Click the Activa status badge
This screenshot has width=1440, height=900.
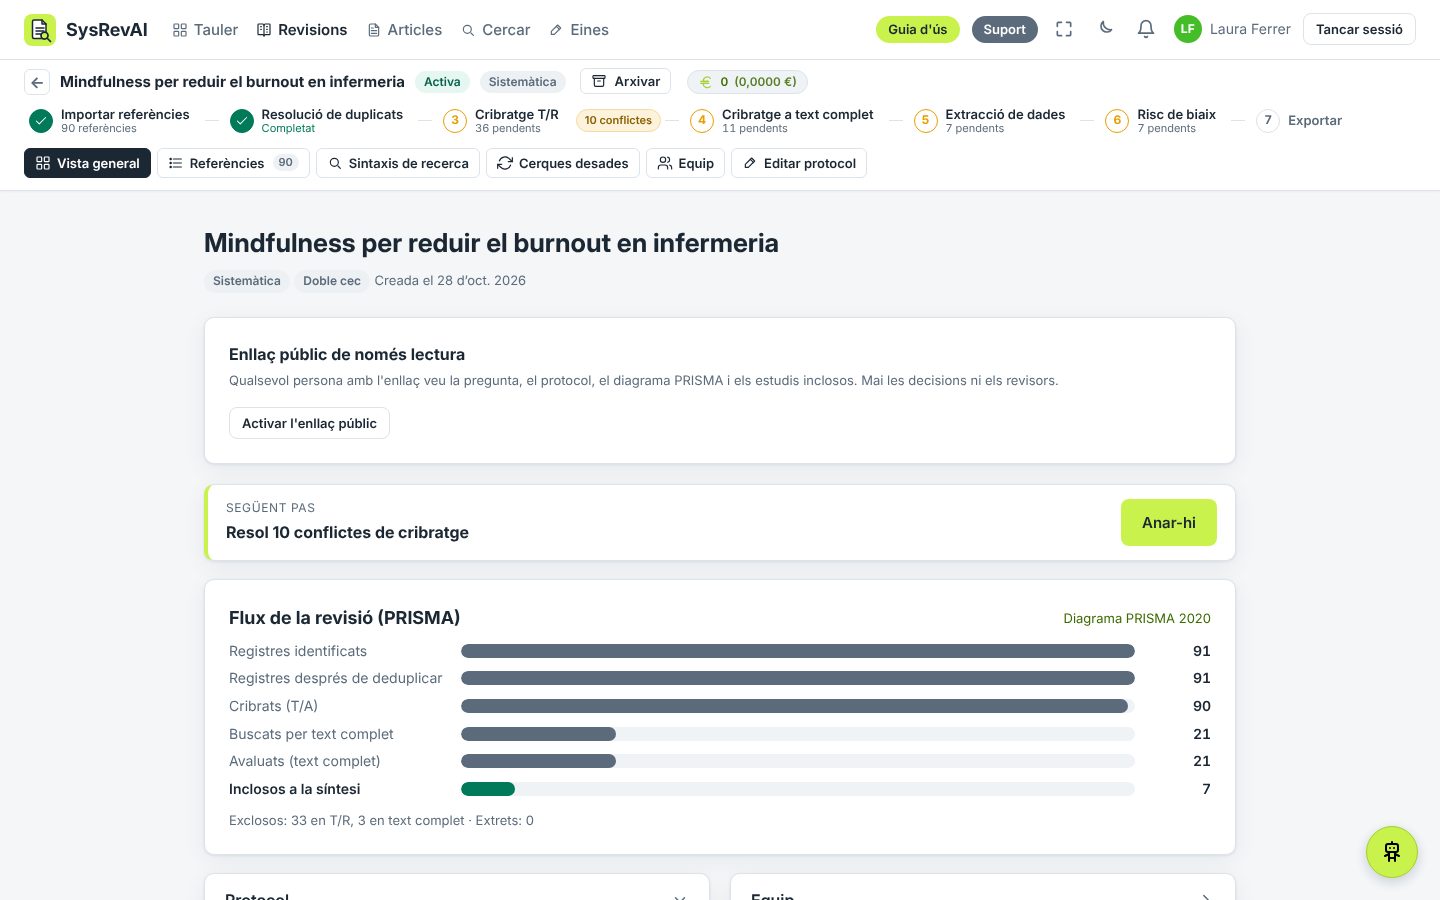[442, 82]
